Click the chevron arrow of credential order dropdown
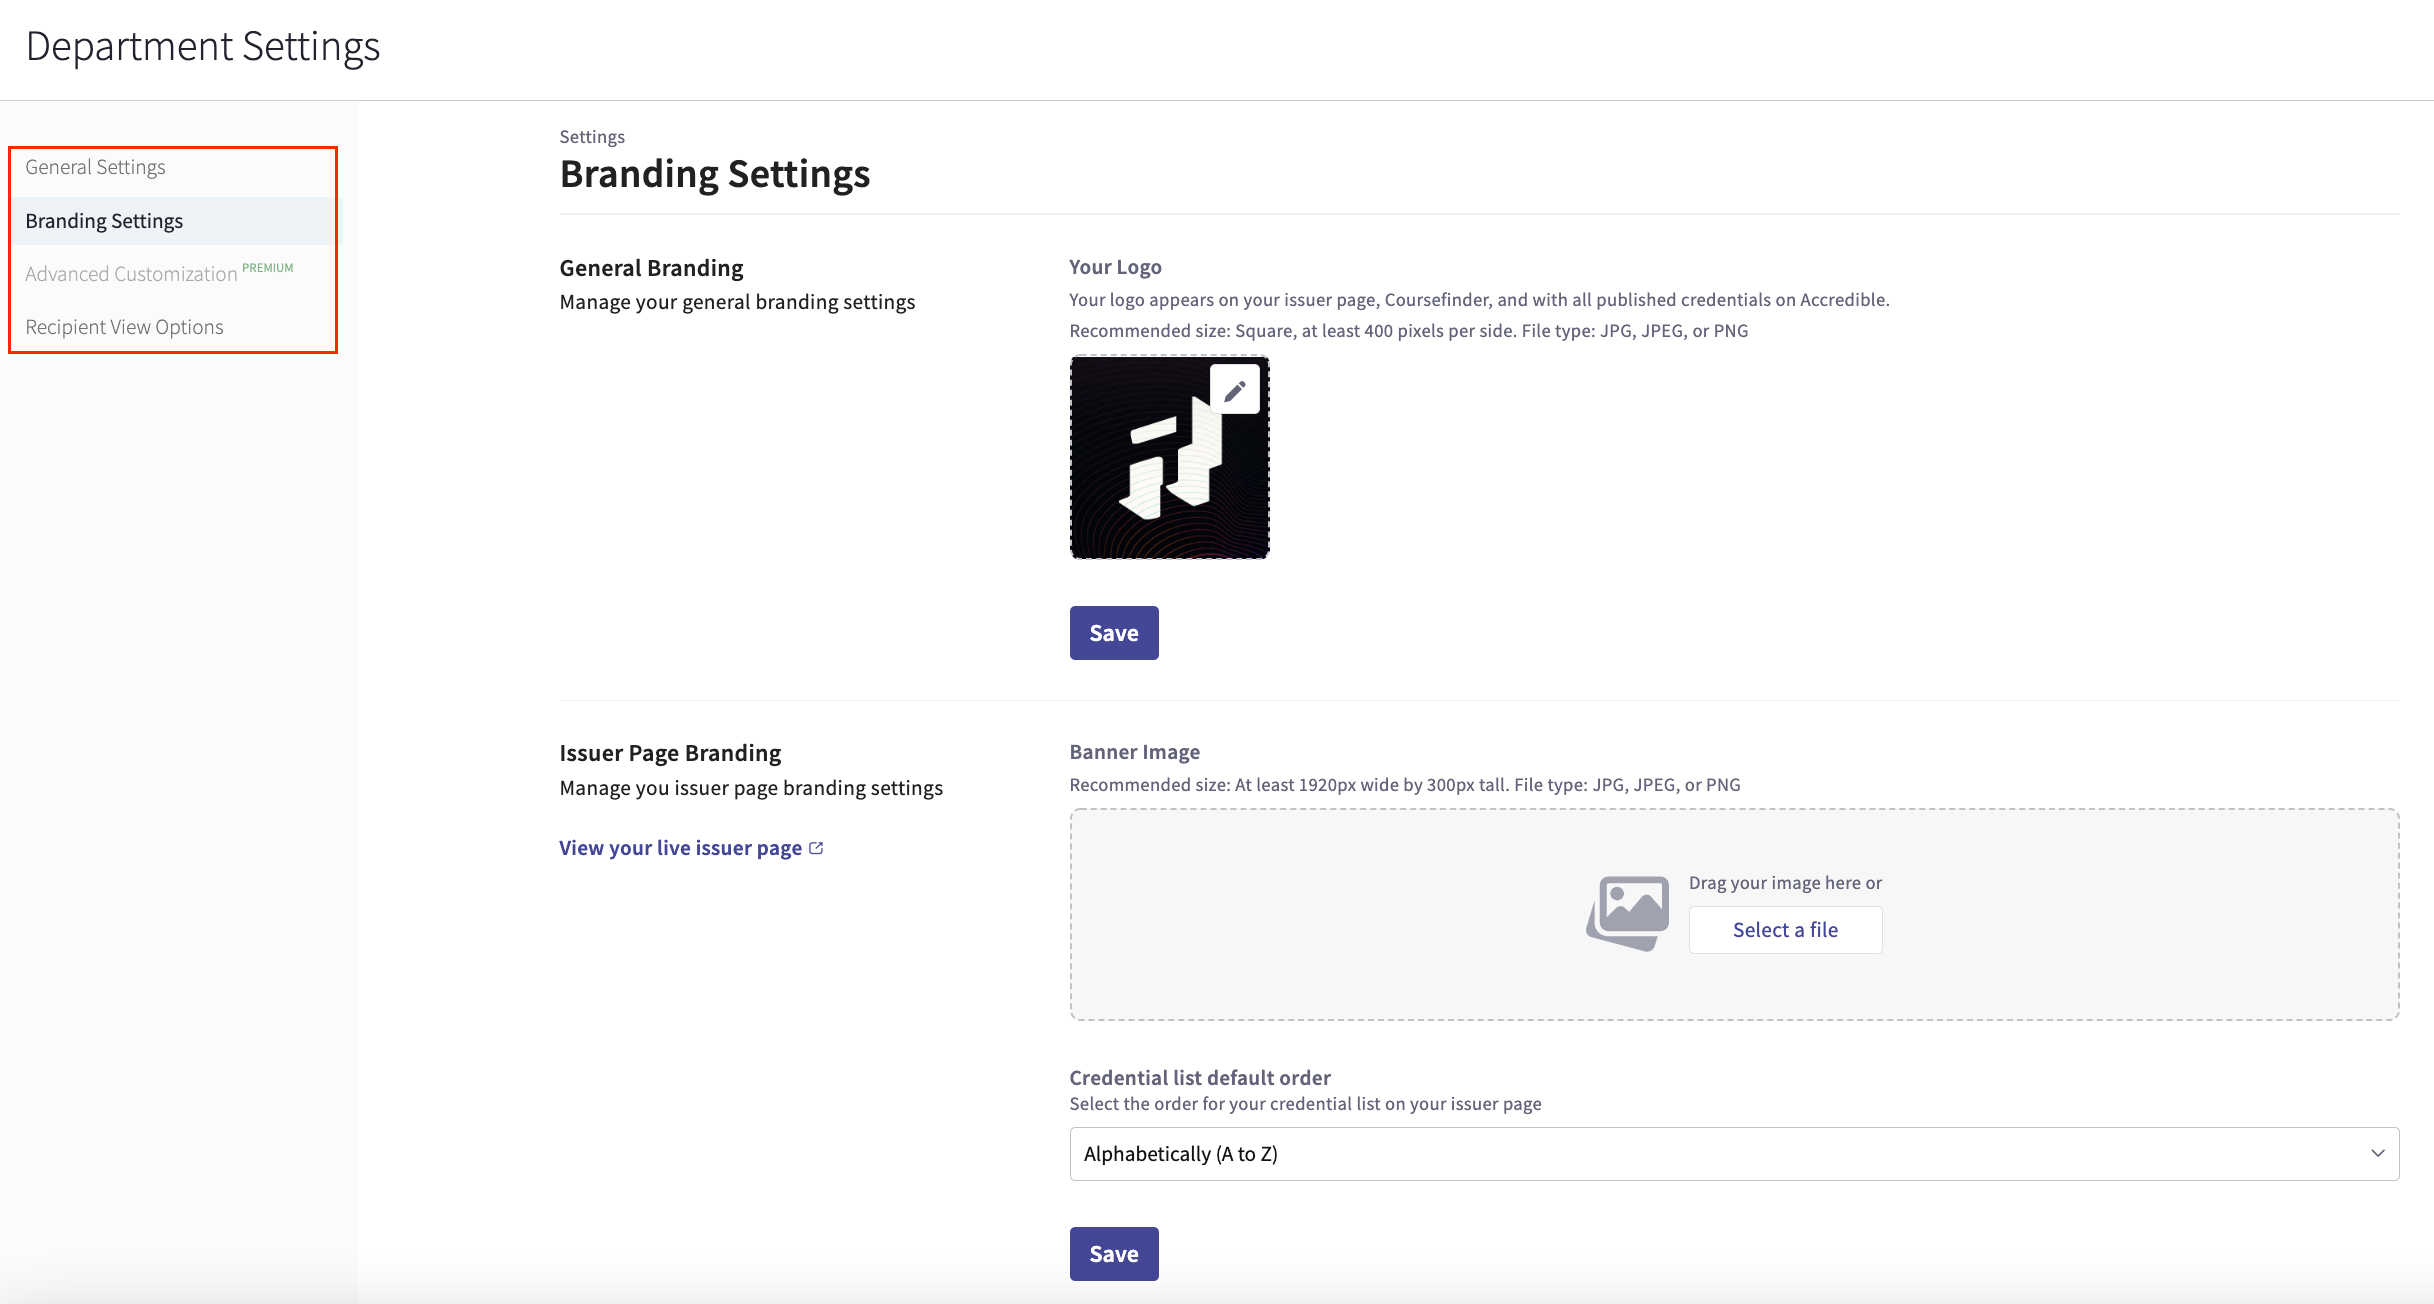2434x1304 pixels. (x=2377, y=1153)
